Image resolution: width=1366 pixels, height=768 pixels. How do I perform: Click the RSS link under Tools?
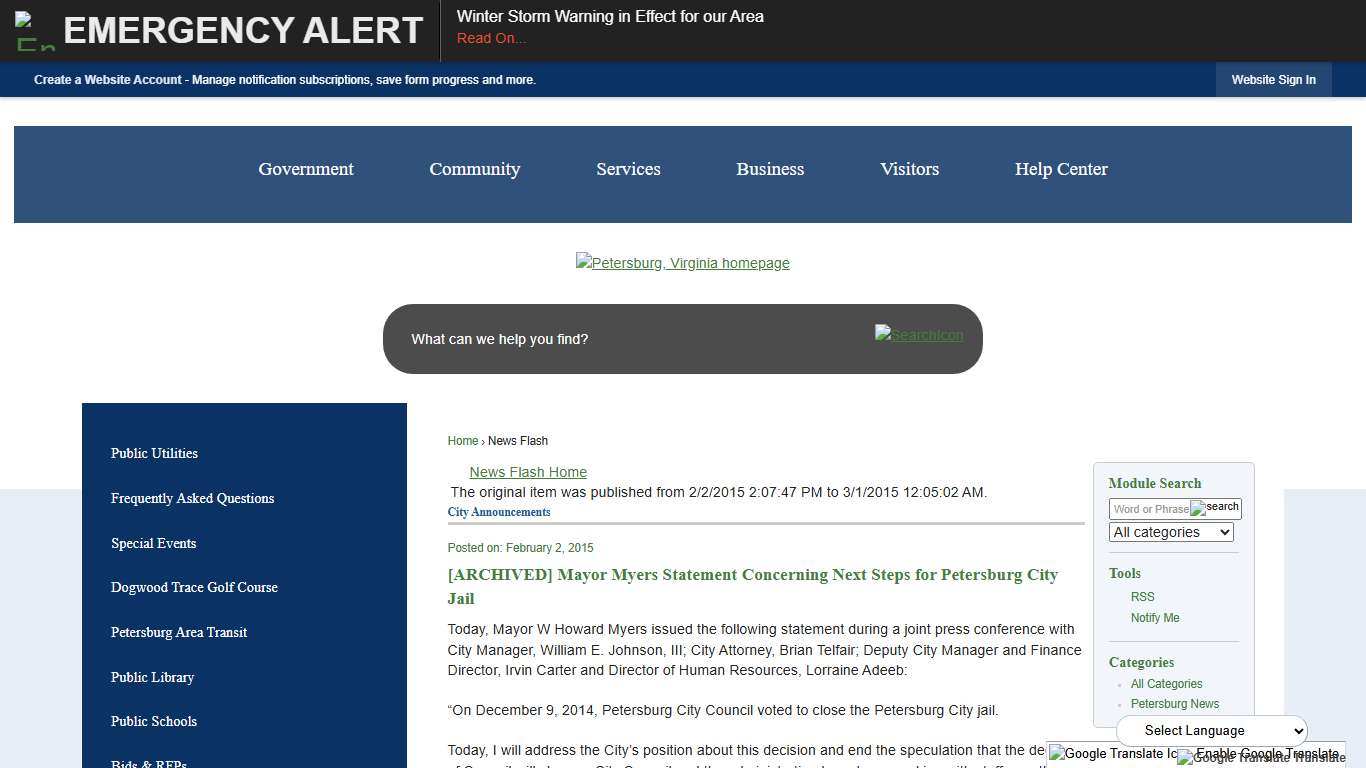(1142, 597)
